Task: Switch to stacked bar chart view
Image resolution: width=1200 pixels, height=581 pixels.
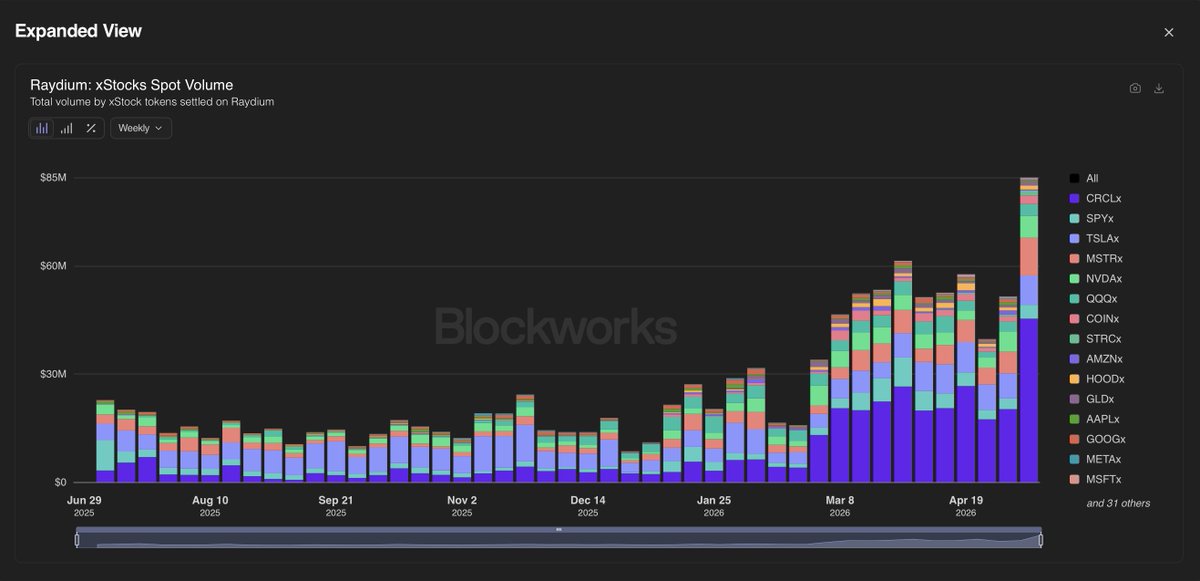Action: (x=42, y=128)
